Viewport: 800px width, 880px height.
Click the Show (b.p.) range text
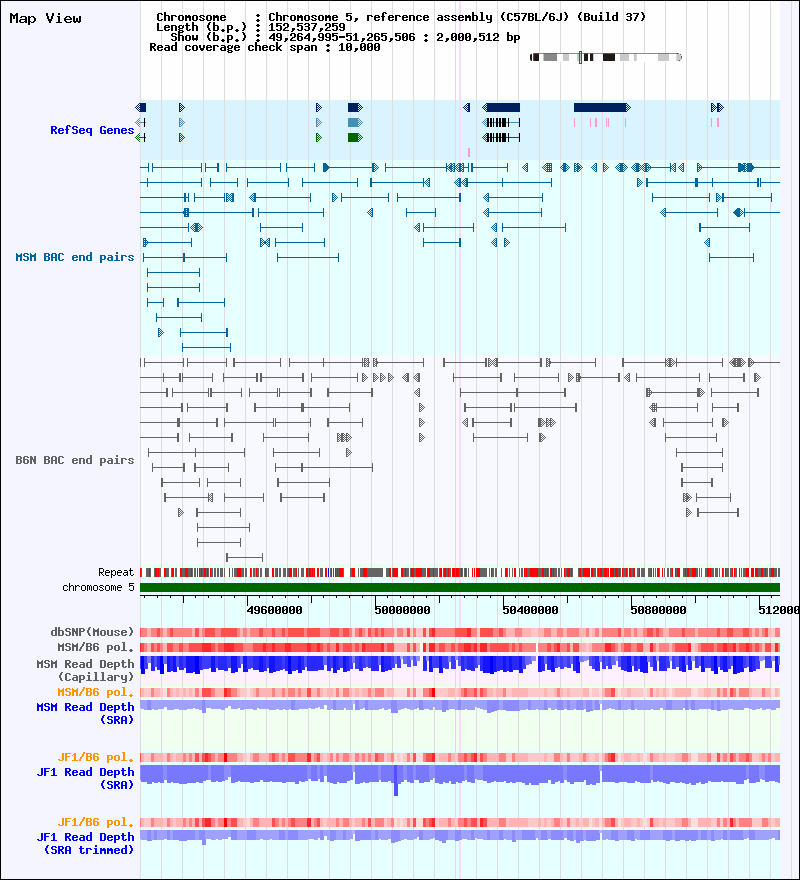click(x=345, y=37)
